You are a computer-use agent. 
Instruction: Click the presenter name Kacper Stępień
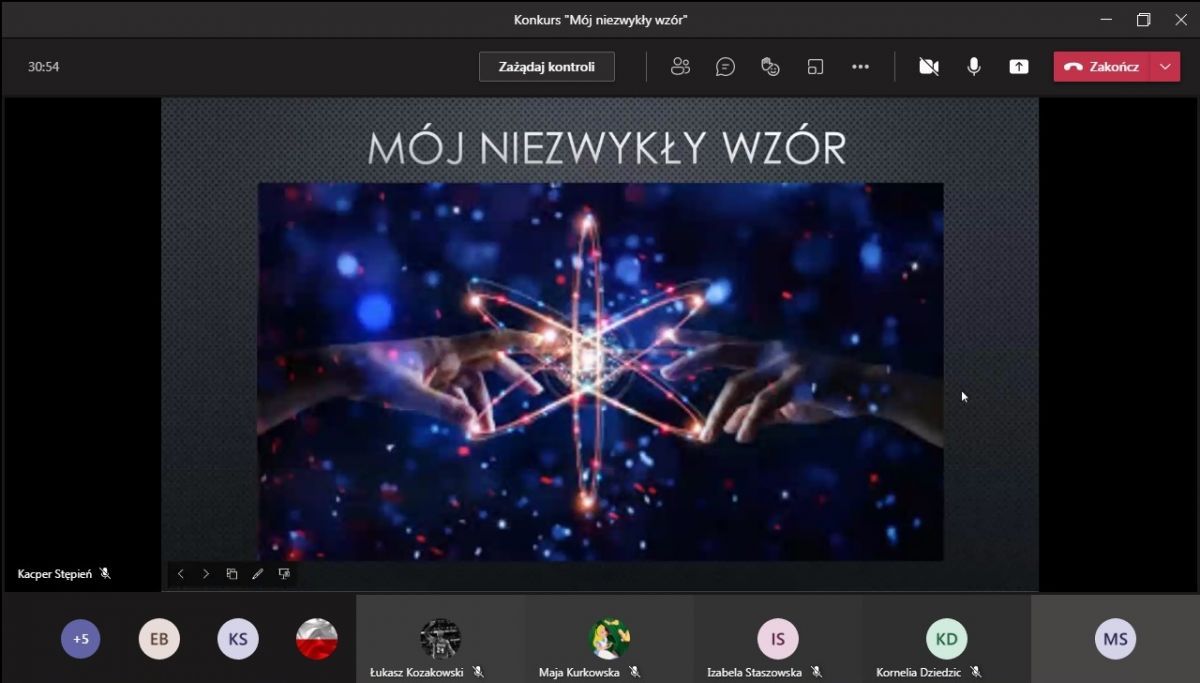(55, 574)
